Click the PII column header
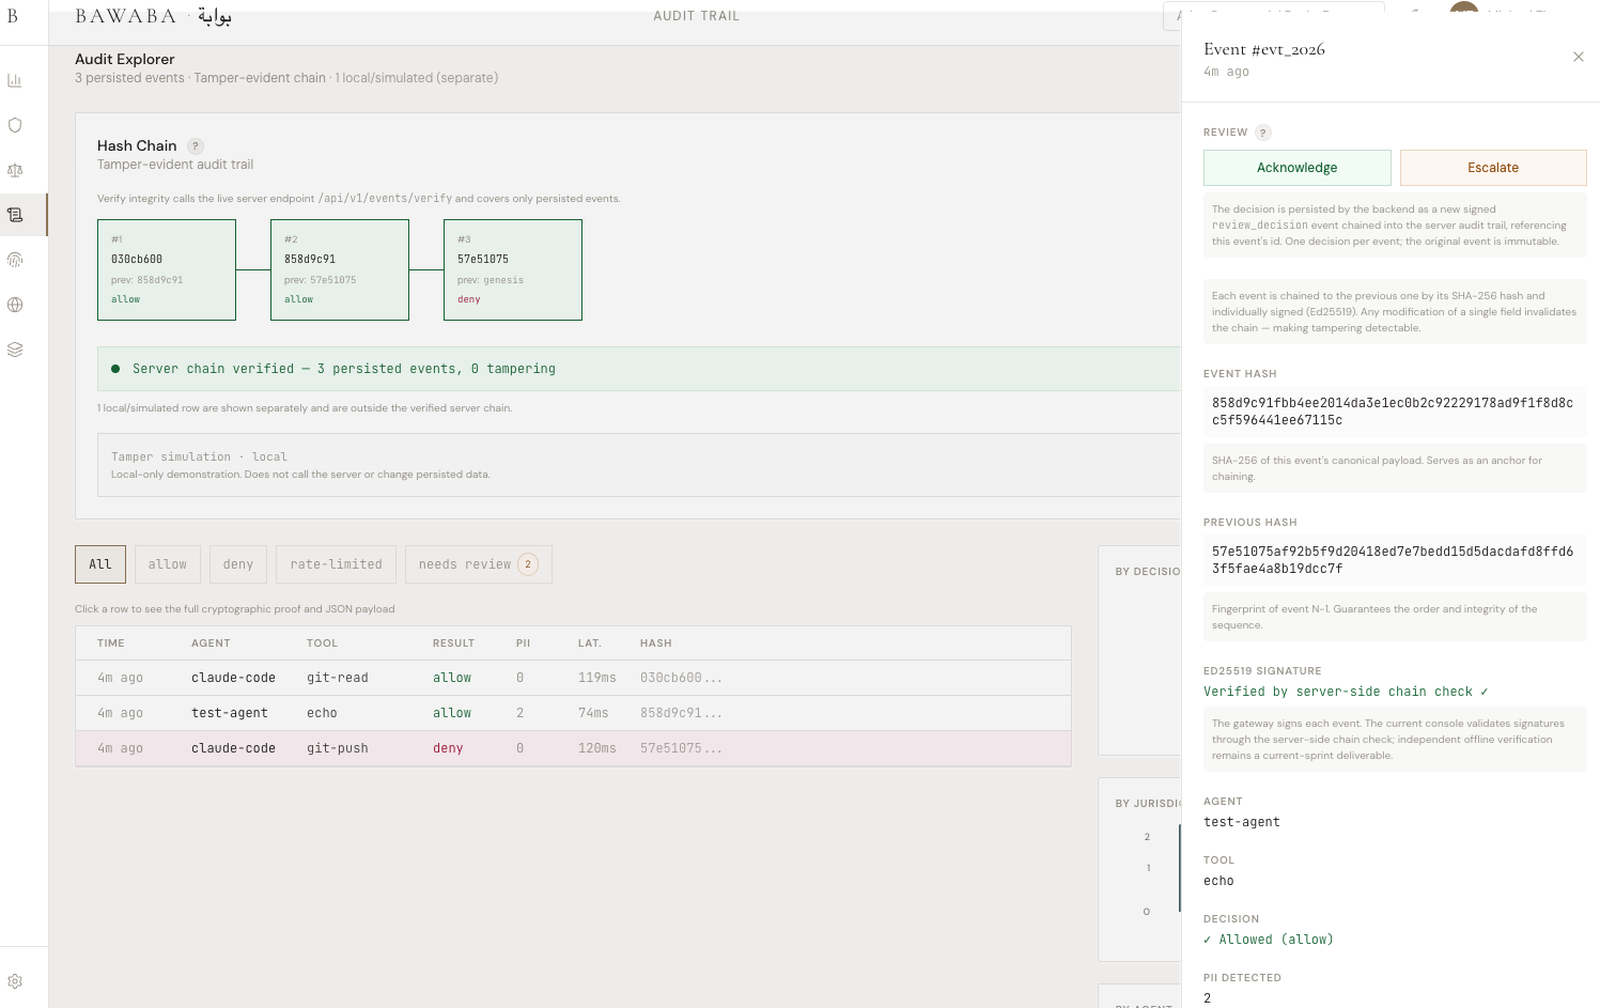 tap(523, 643)
